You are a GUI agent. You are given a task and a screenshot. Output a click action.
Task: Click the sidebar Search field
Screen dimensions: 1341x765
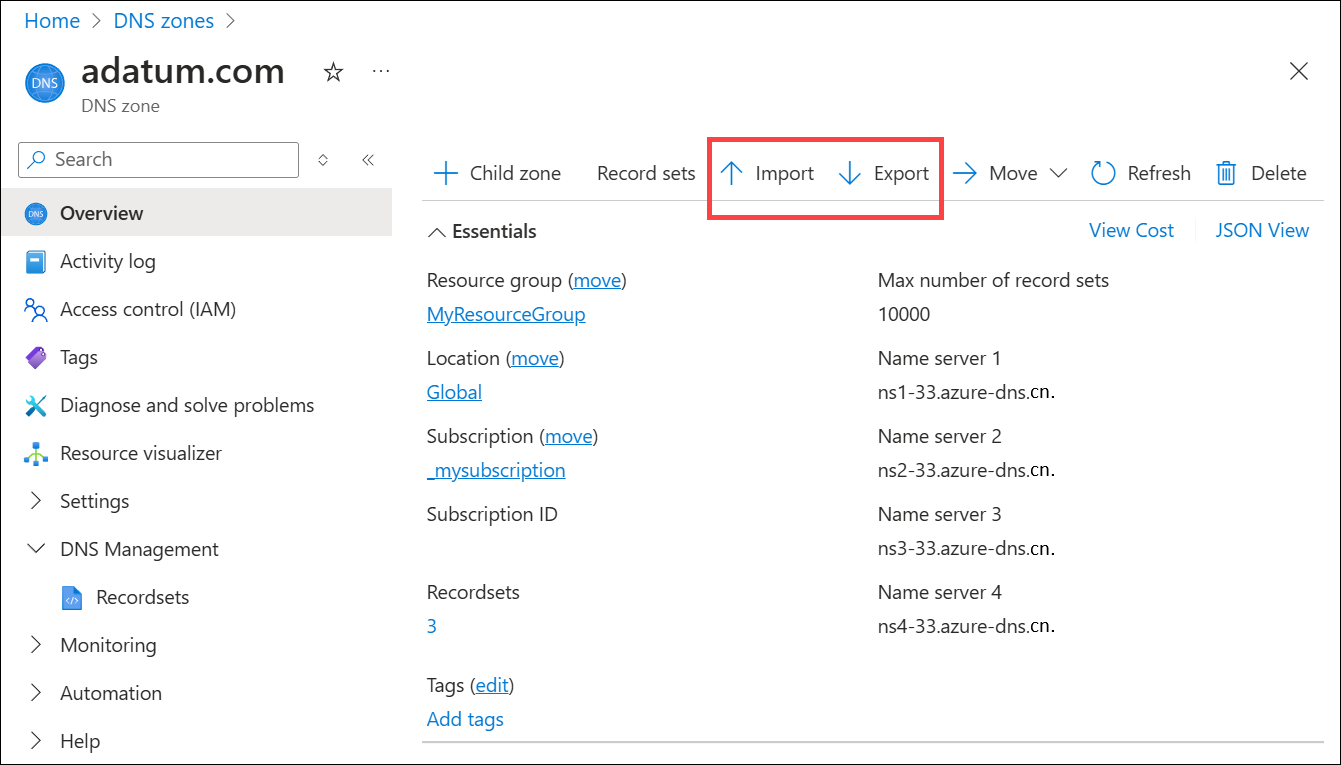160,159
